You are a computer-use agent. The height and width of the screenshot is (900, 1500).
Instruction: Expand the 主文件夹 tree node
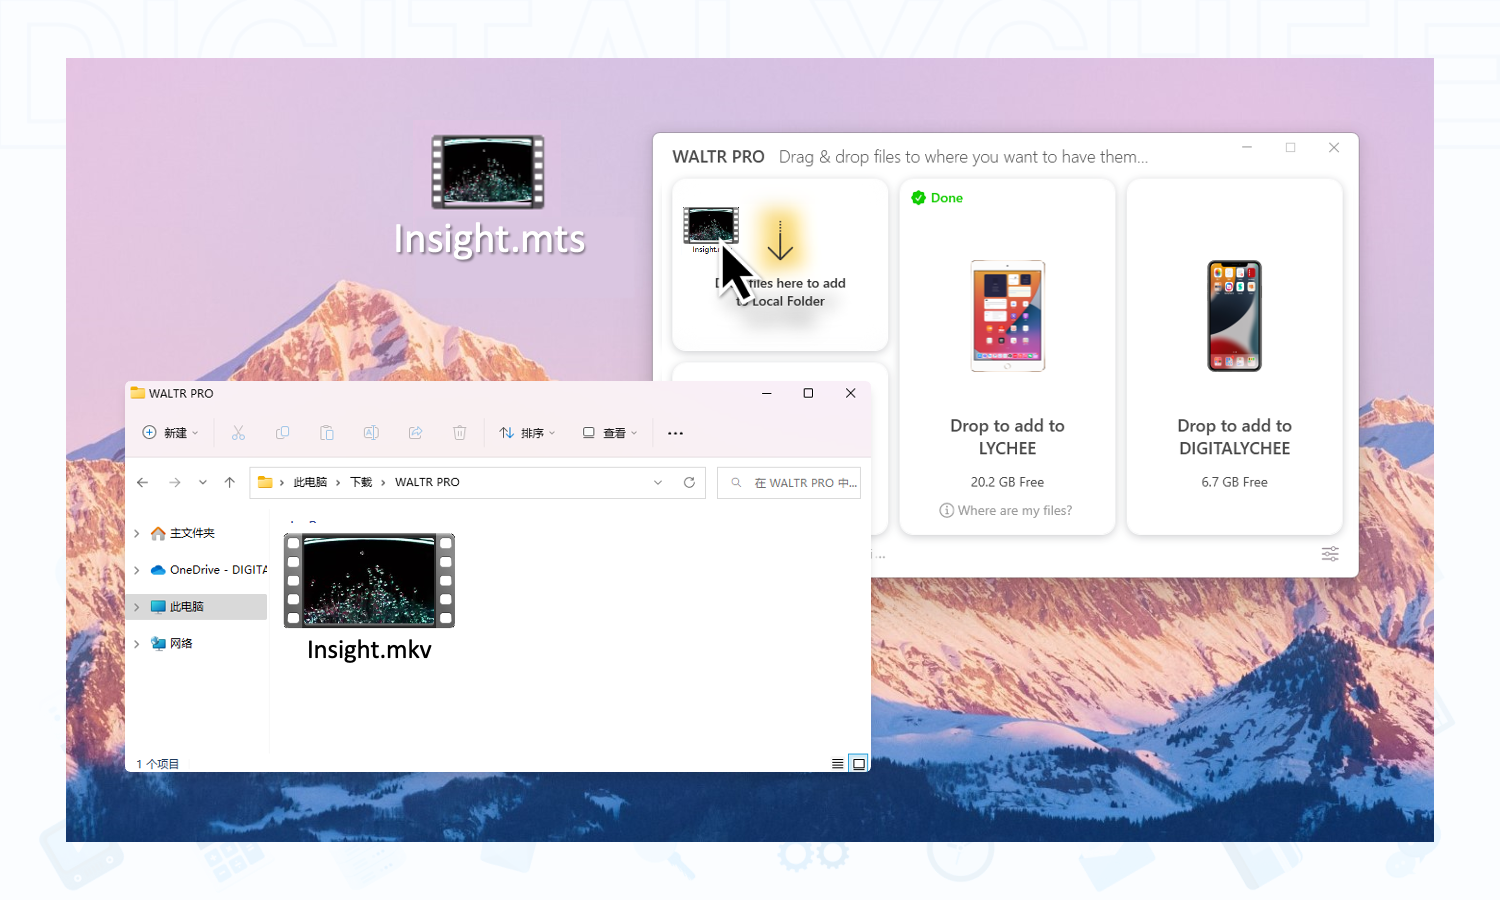(x=137, y=533)
